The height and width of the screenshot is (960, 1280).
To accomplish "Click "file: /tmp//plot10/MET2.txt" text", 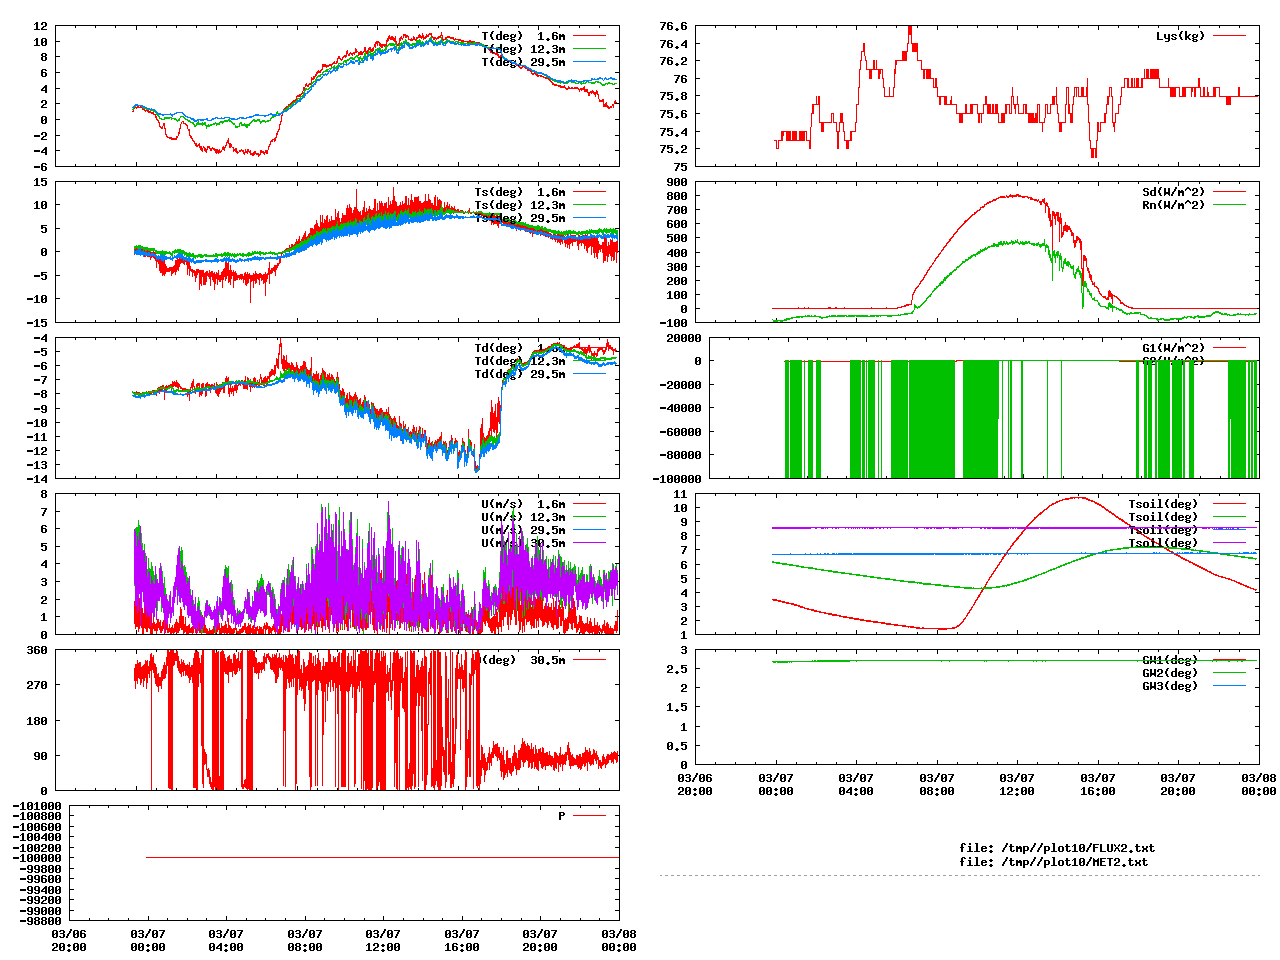I will pos(1053,861).
